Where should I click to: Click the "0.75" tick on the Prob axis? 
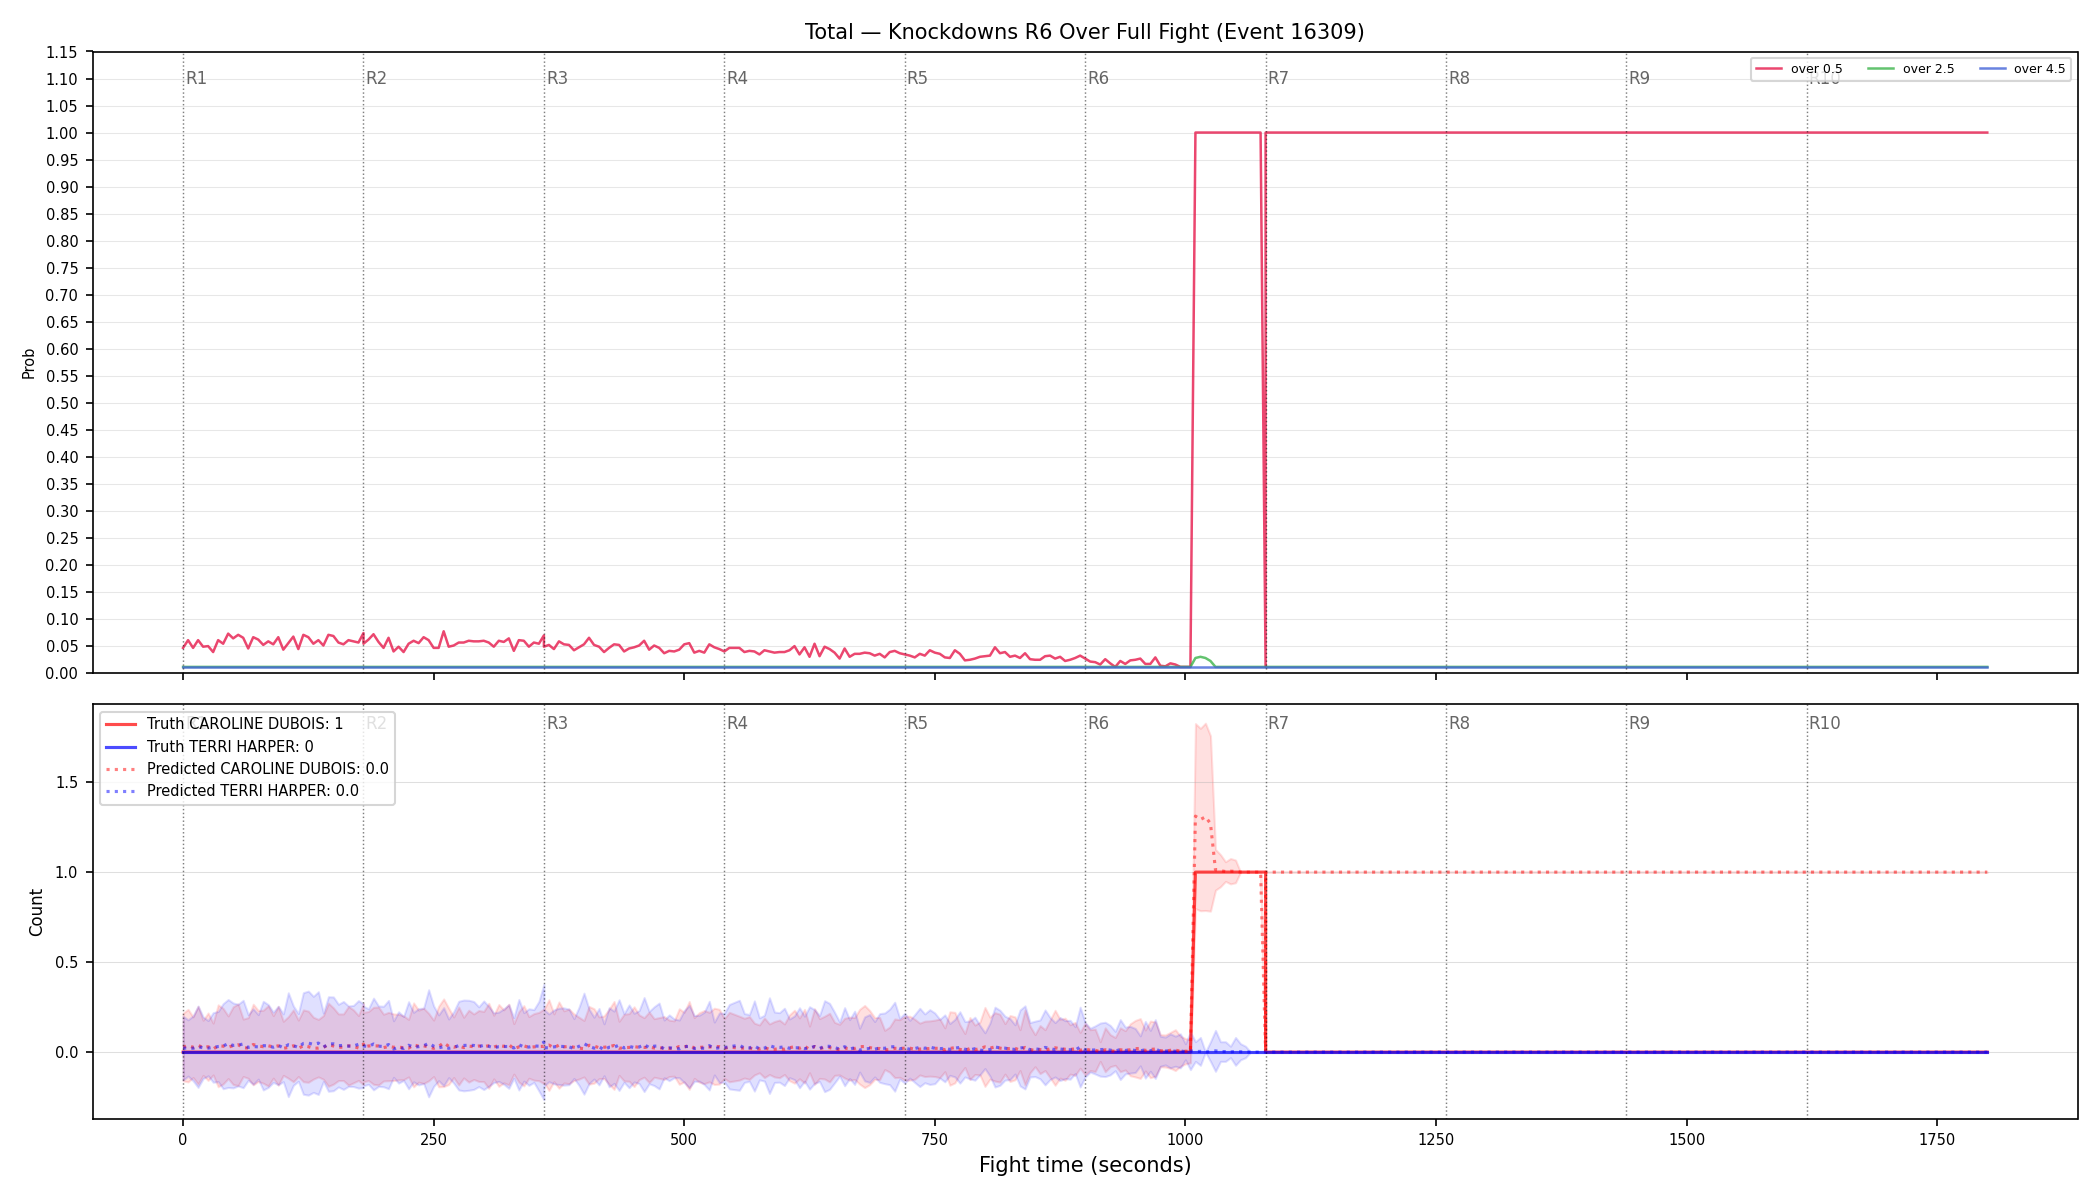tap(62, 269)
